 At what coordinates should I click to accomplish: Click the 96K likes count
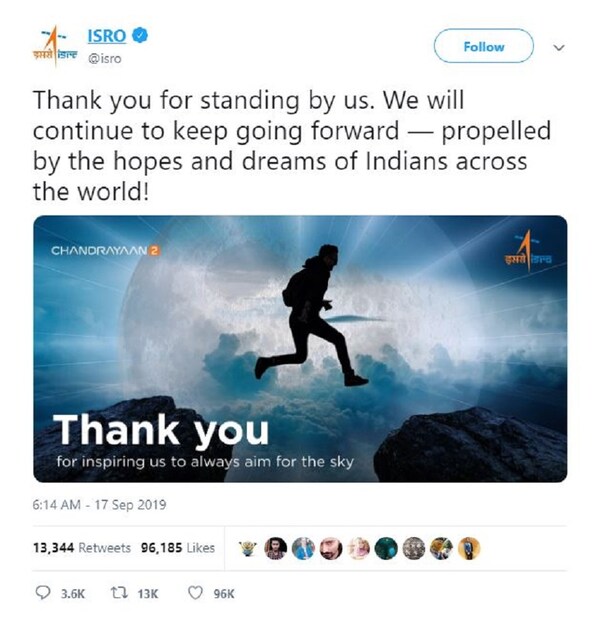(x=224, y=594)
